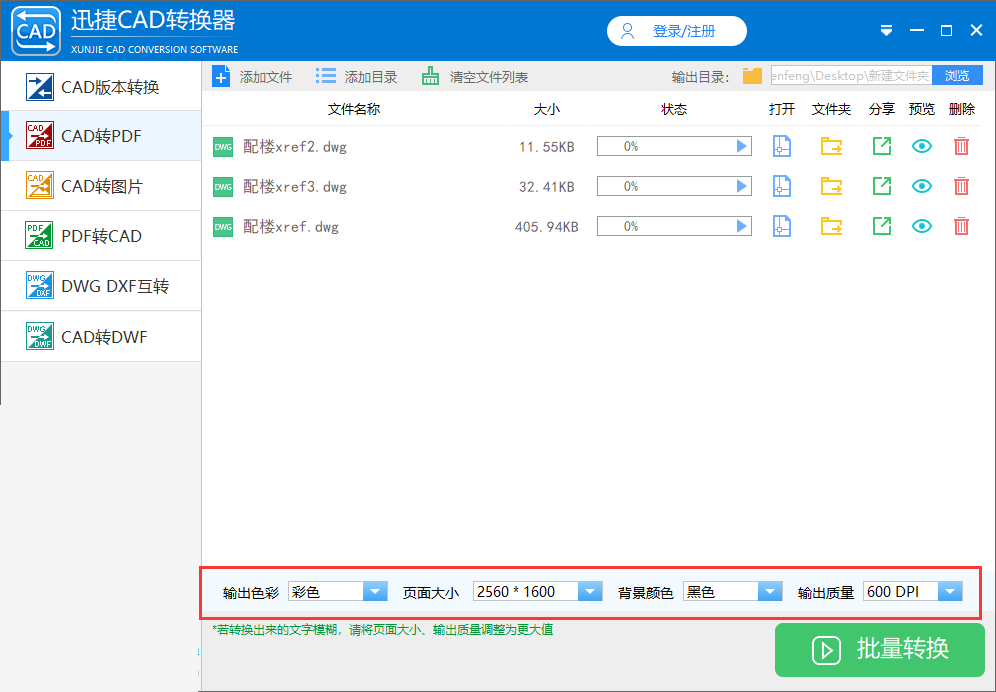
Task: Toggle preview eye for 配楼xref.dwg
Action: 921,226
